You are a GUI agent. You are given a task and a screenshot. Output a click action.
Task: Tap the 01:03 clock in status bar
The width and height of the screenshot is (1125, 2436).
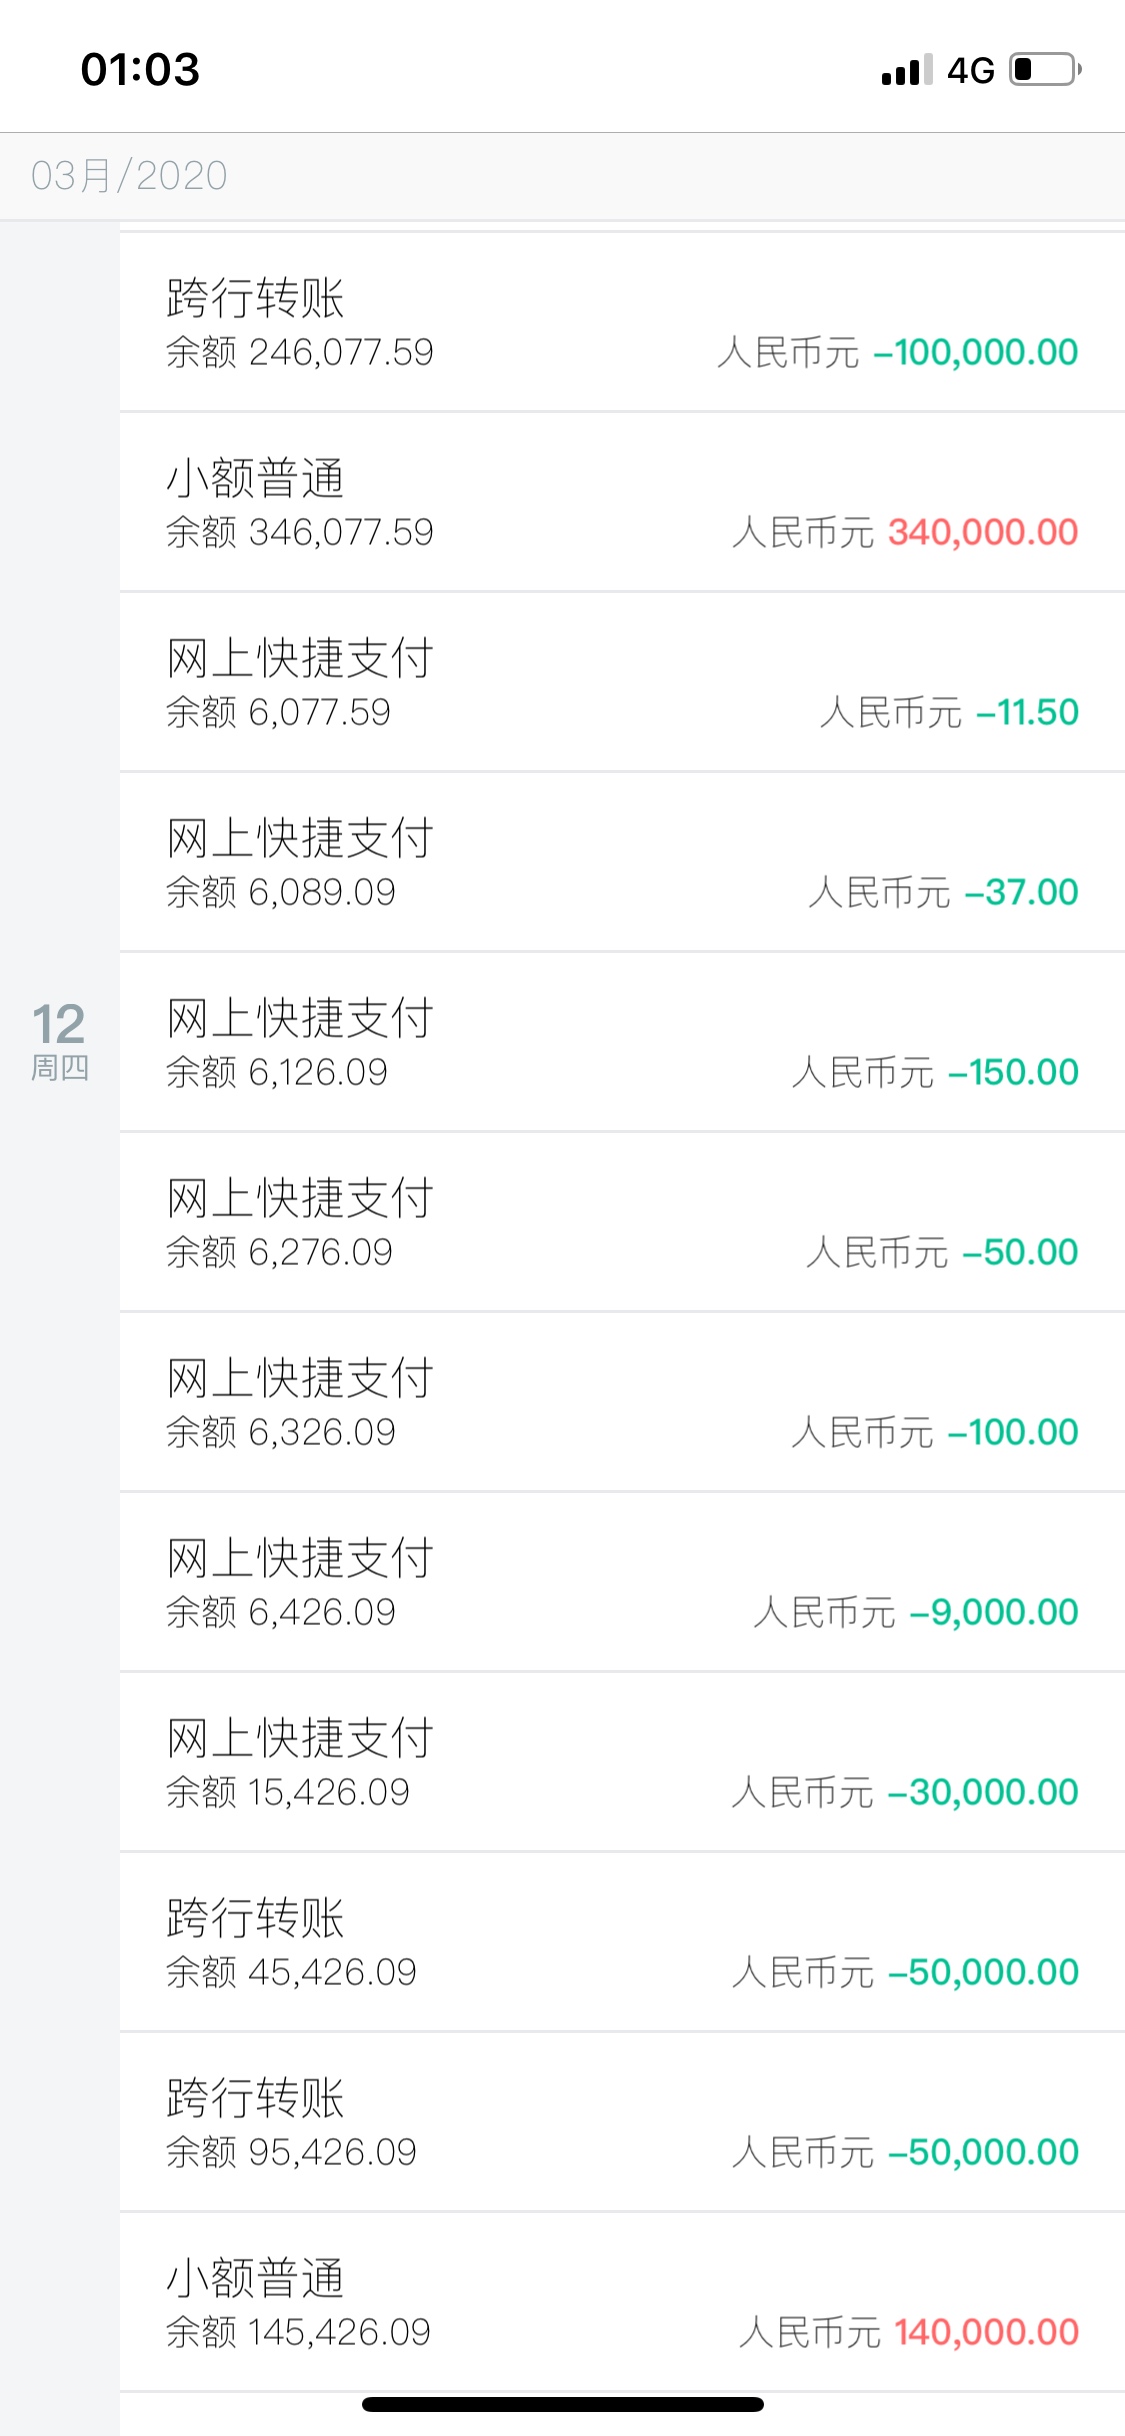coord(140,70)
